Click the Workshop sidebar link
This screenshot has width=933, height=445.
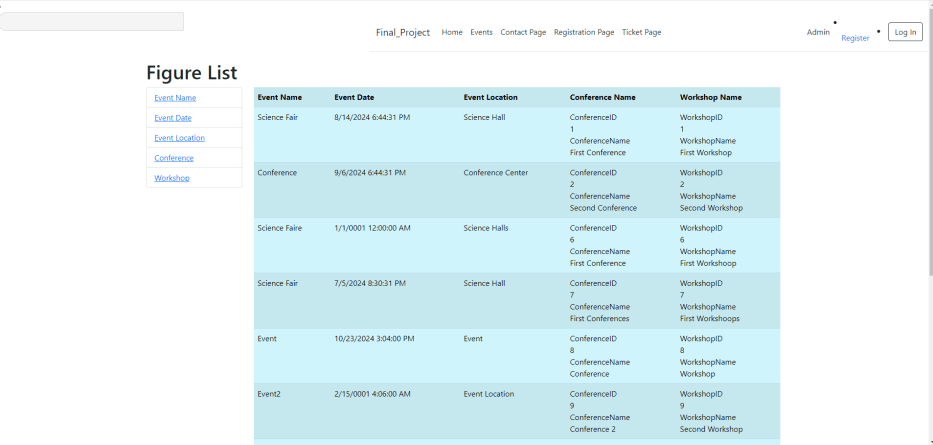tap(172, 178)
